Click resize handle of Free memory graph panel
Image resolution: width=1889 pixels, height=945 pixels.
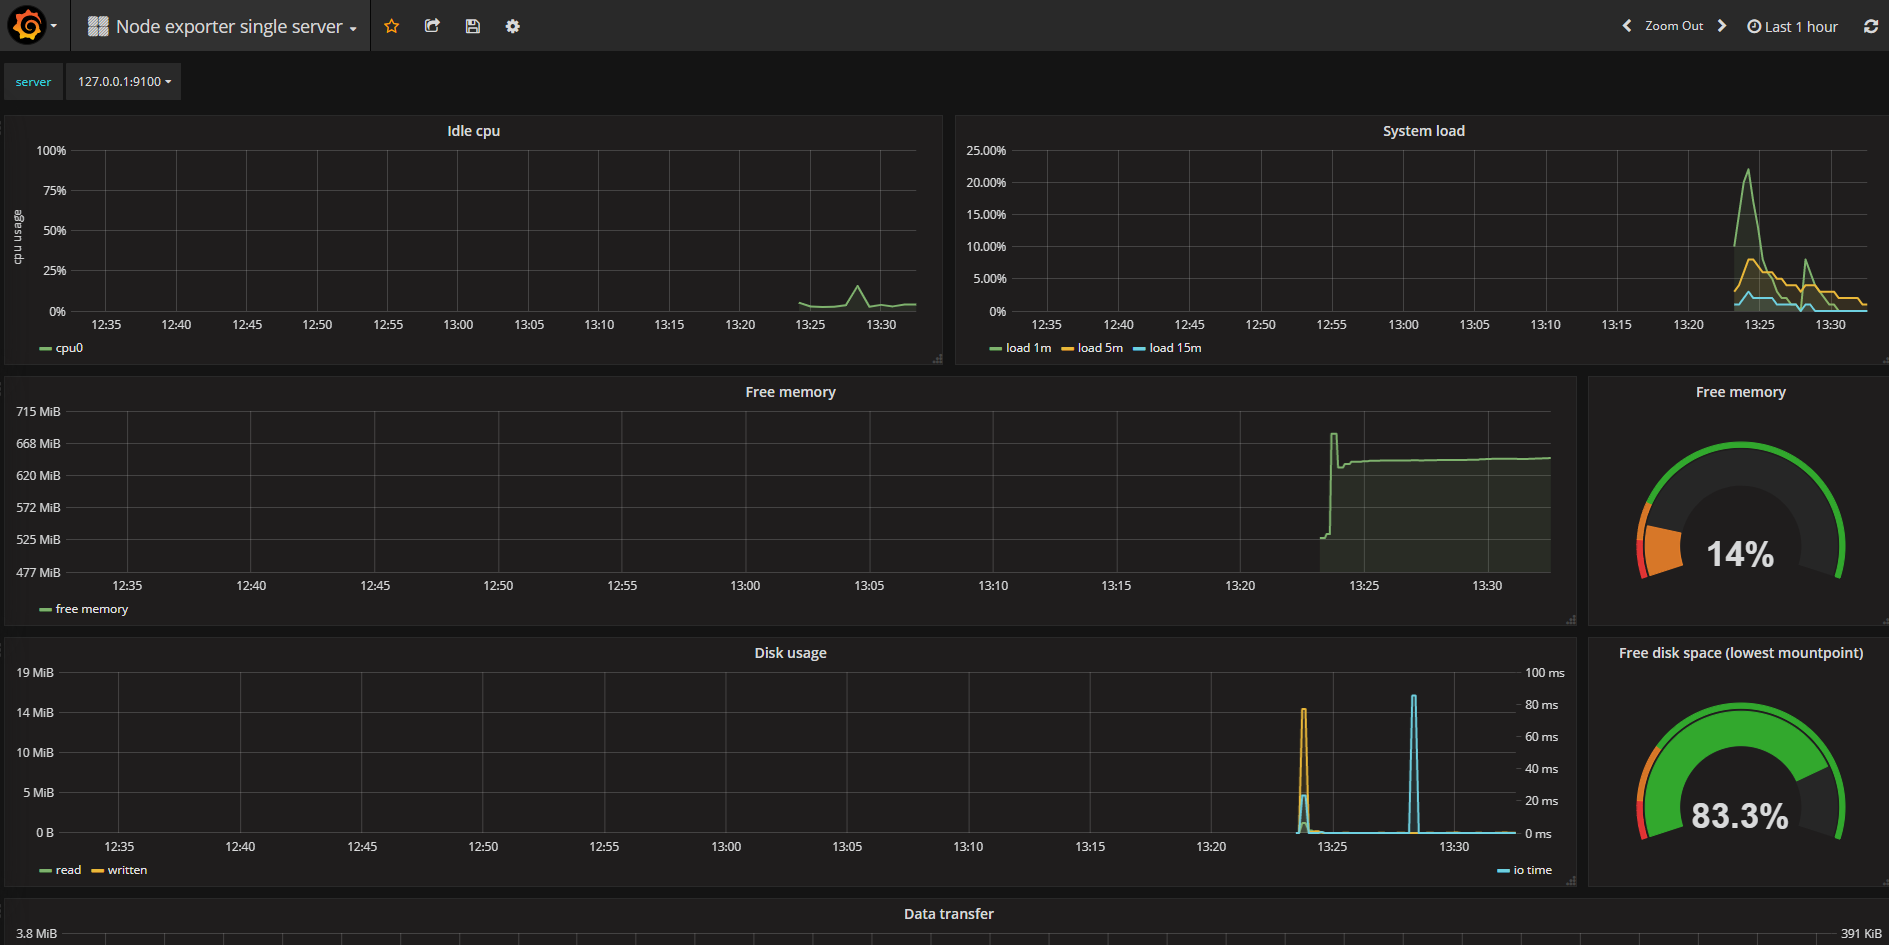point(1571,620)
